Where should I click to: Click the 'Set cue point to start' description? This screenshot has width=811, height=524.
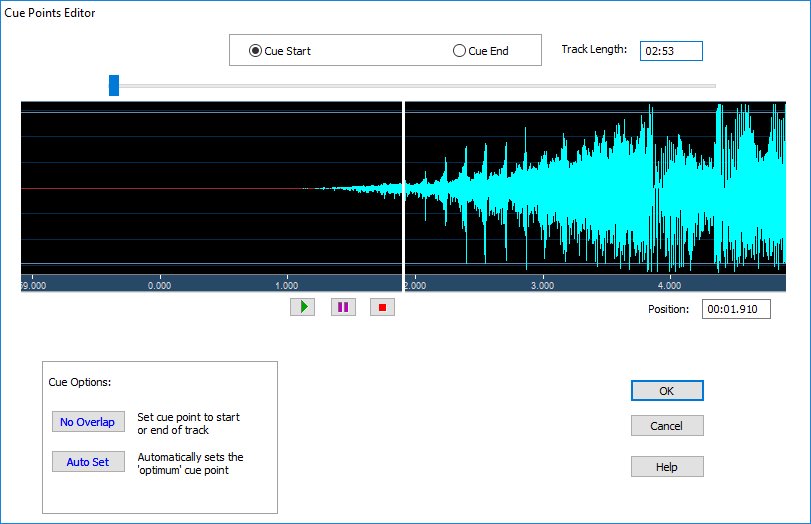[x=188, y=423]
